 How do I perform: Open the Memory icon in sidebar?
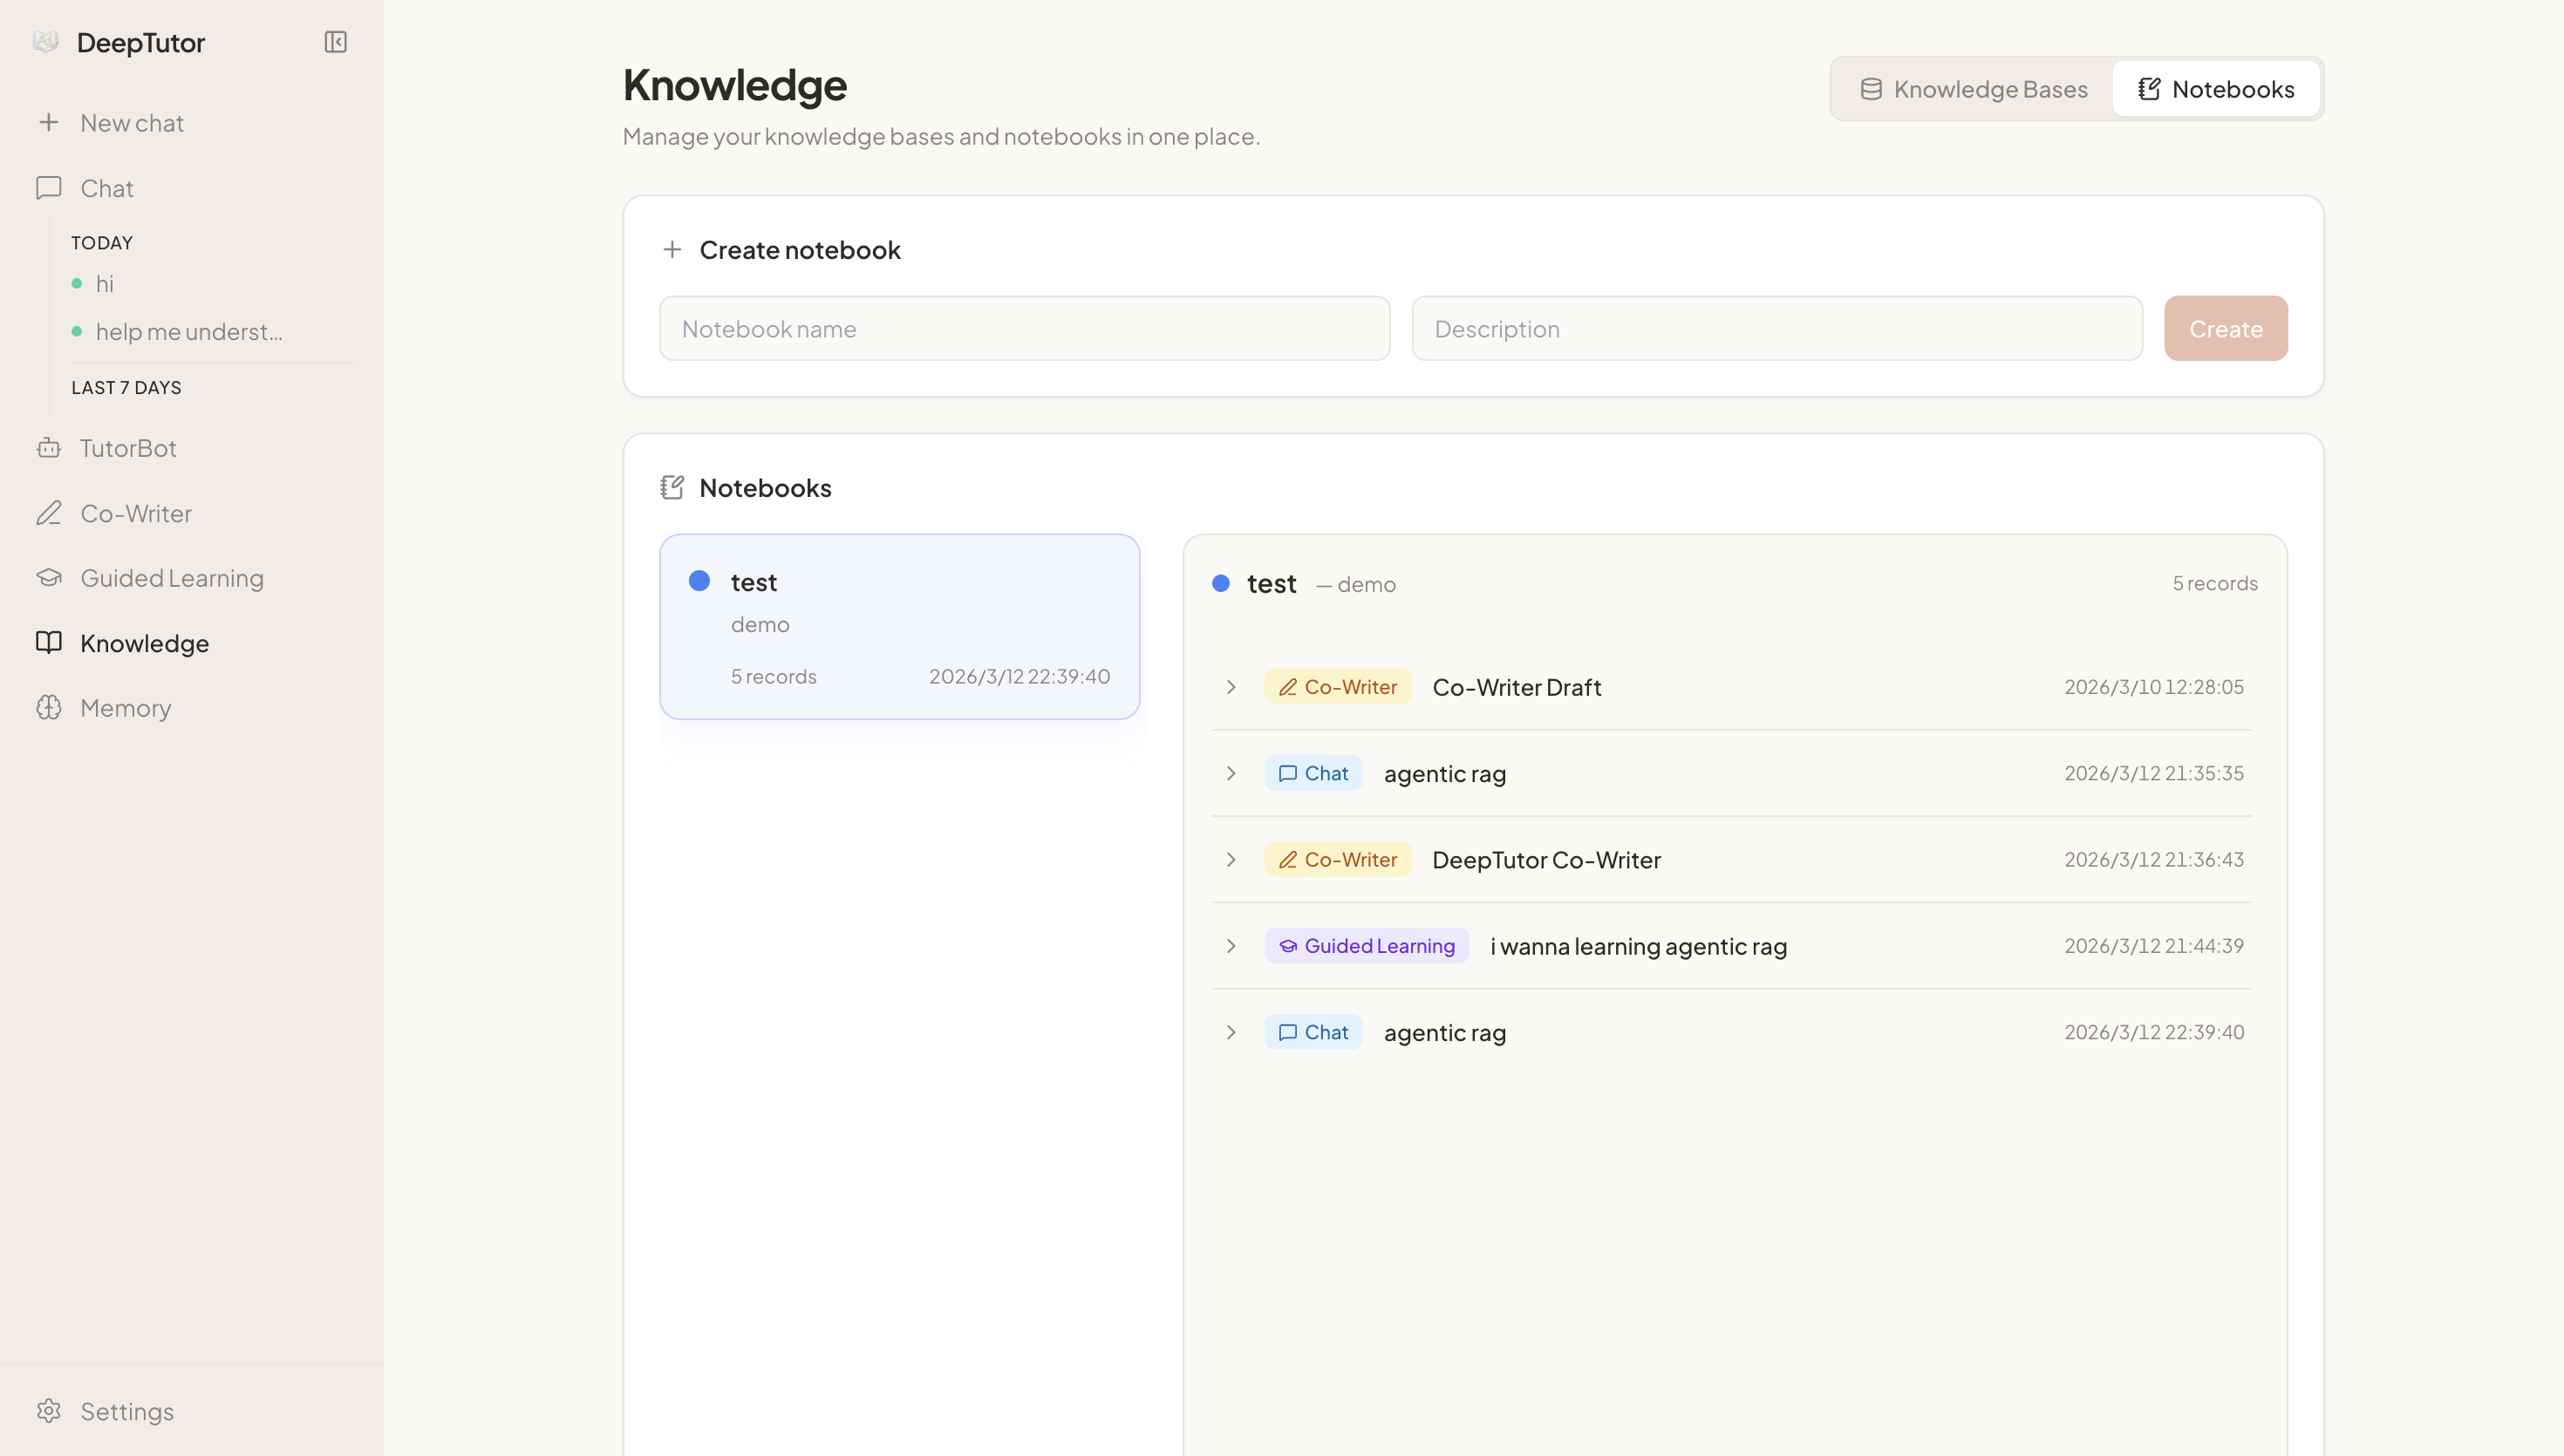[49, 707]
